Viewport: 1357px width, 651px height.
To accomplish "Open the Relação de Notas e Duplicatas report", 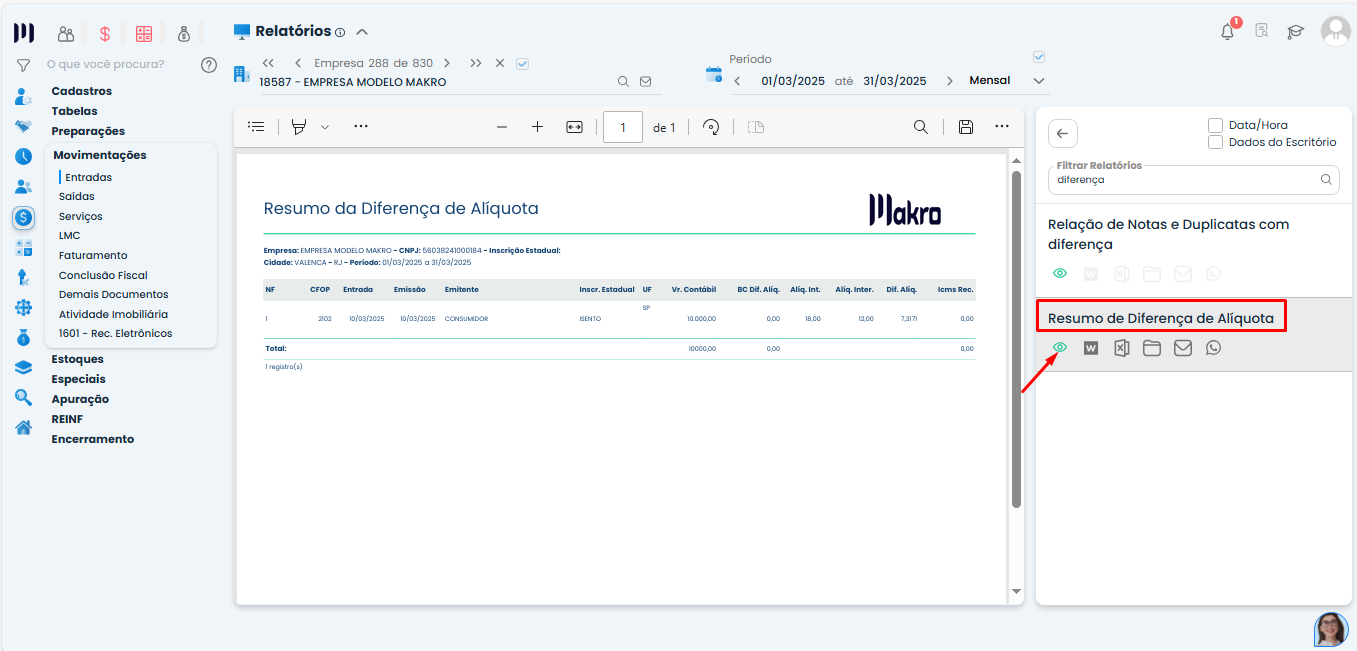I will 1168,234.
